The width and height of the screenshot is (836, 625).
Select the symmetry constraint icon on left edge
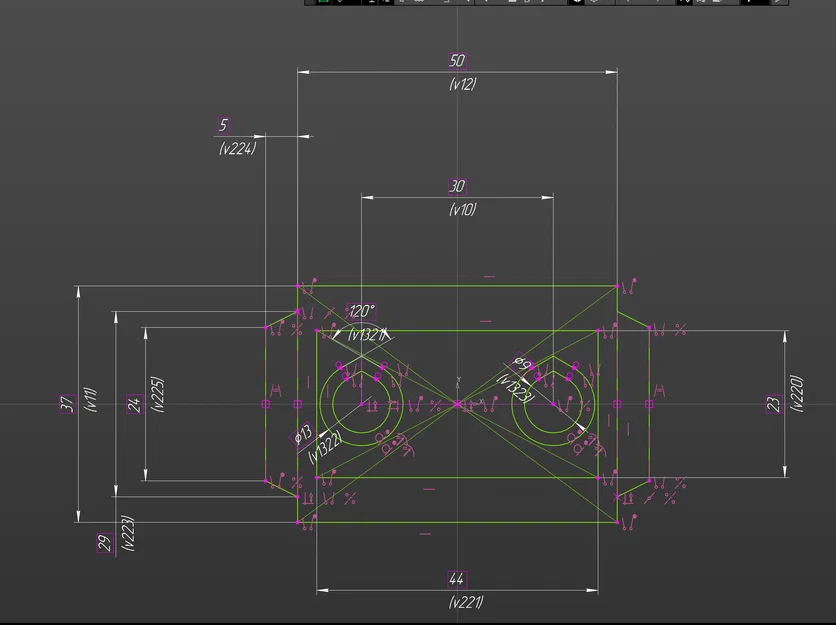(x=276, y=391)
